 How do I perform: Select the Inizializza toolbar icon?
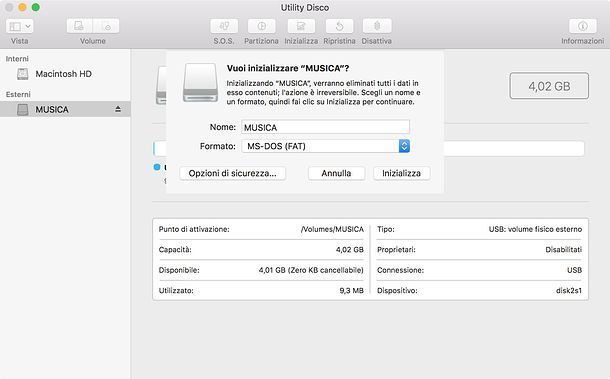(301, 26)
